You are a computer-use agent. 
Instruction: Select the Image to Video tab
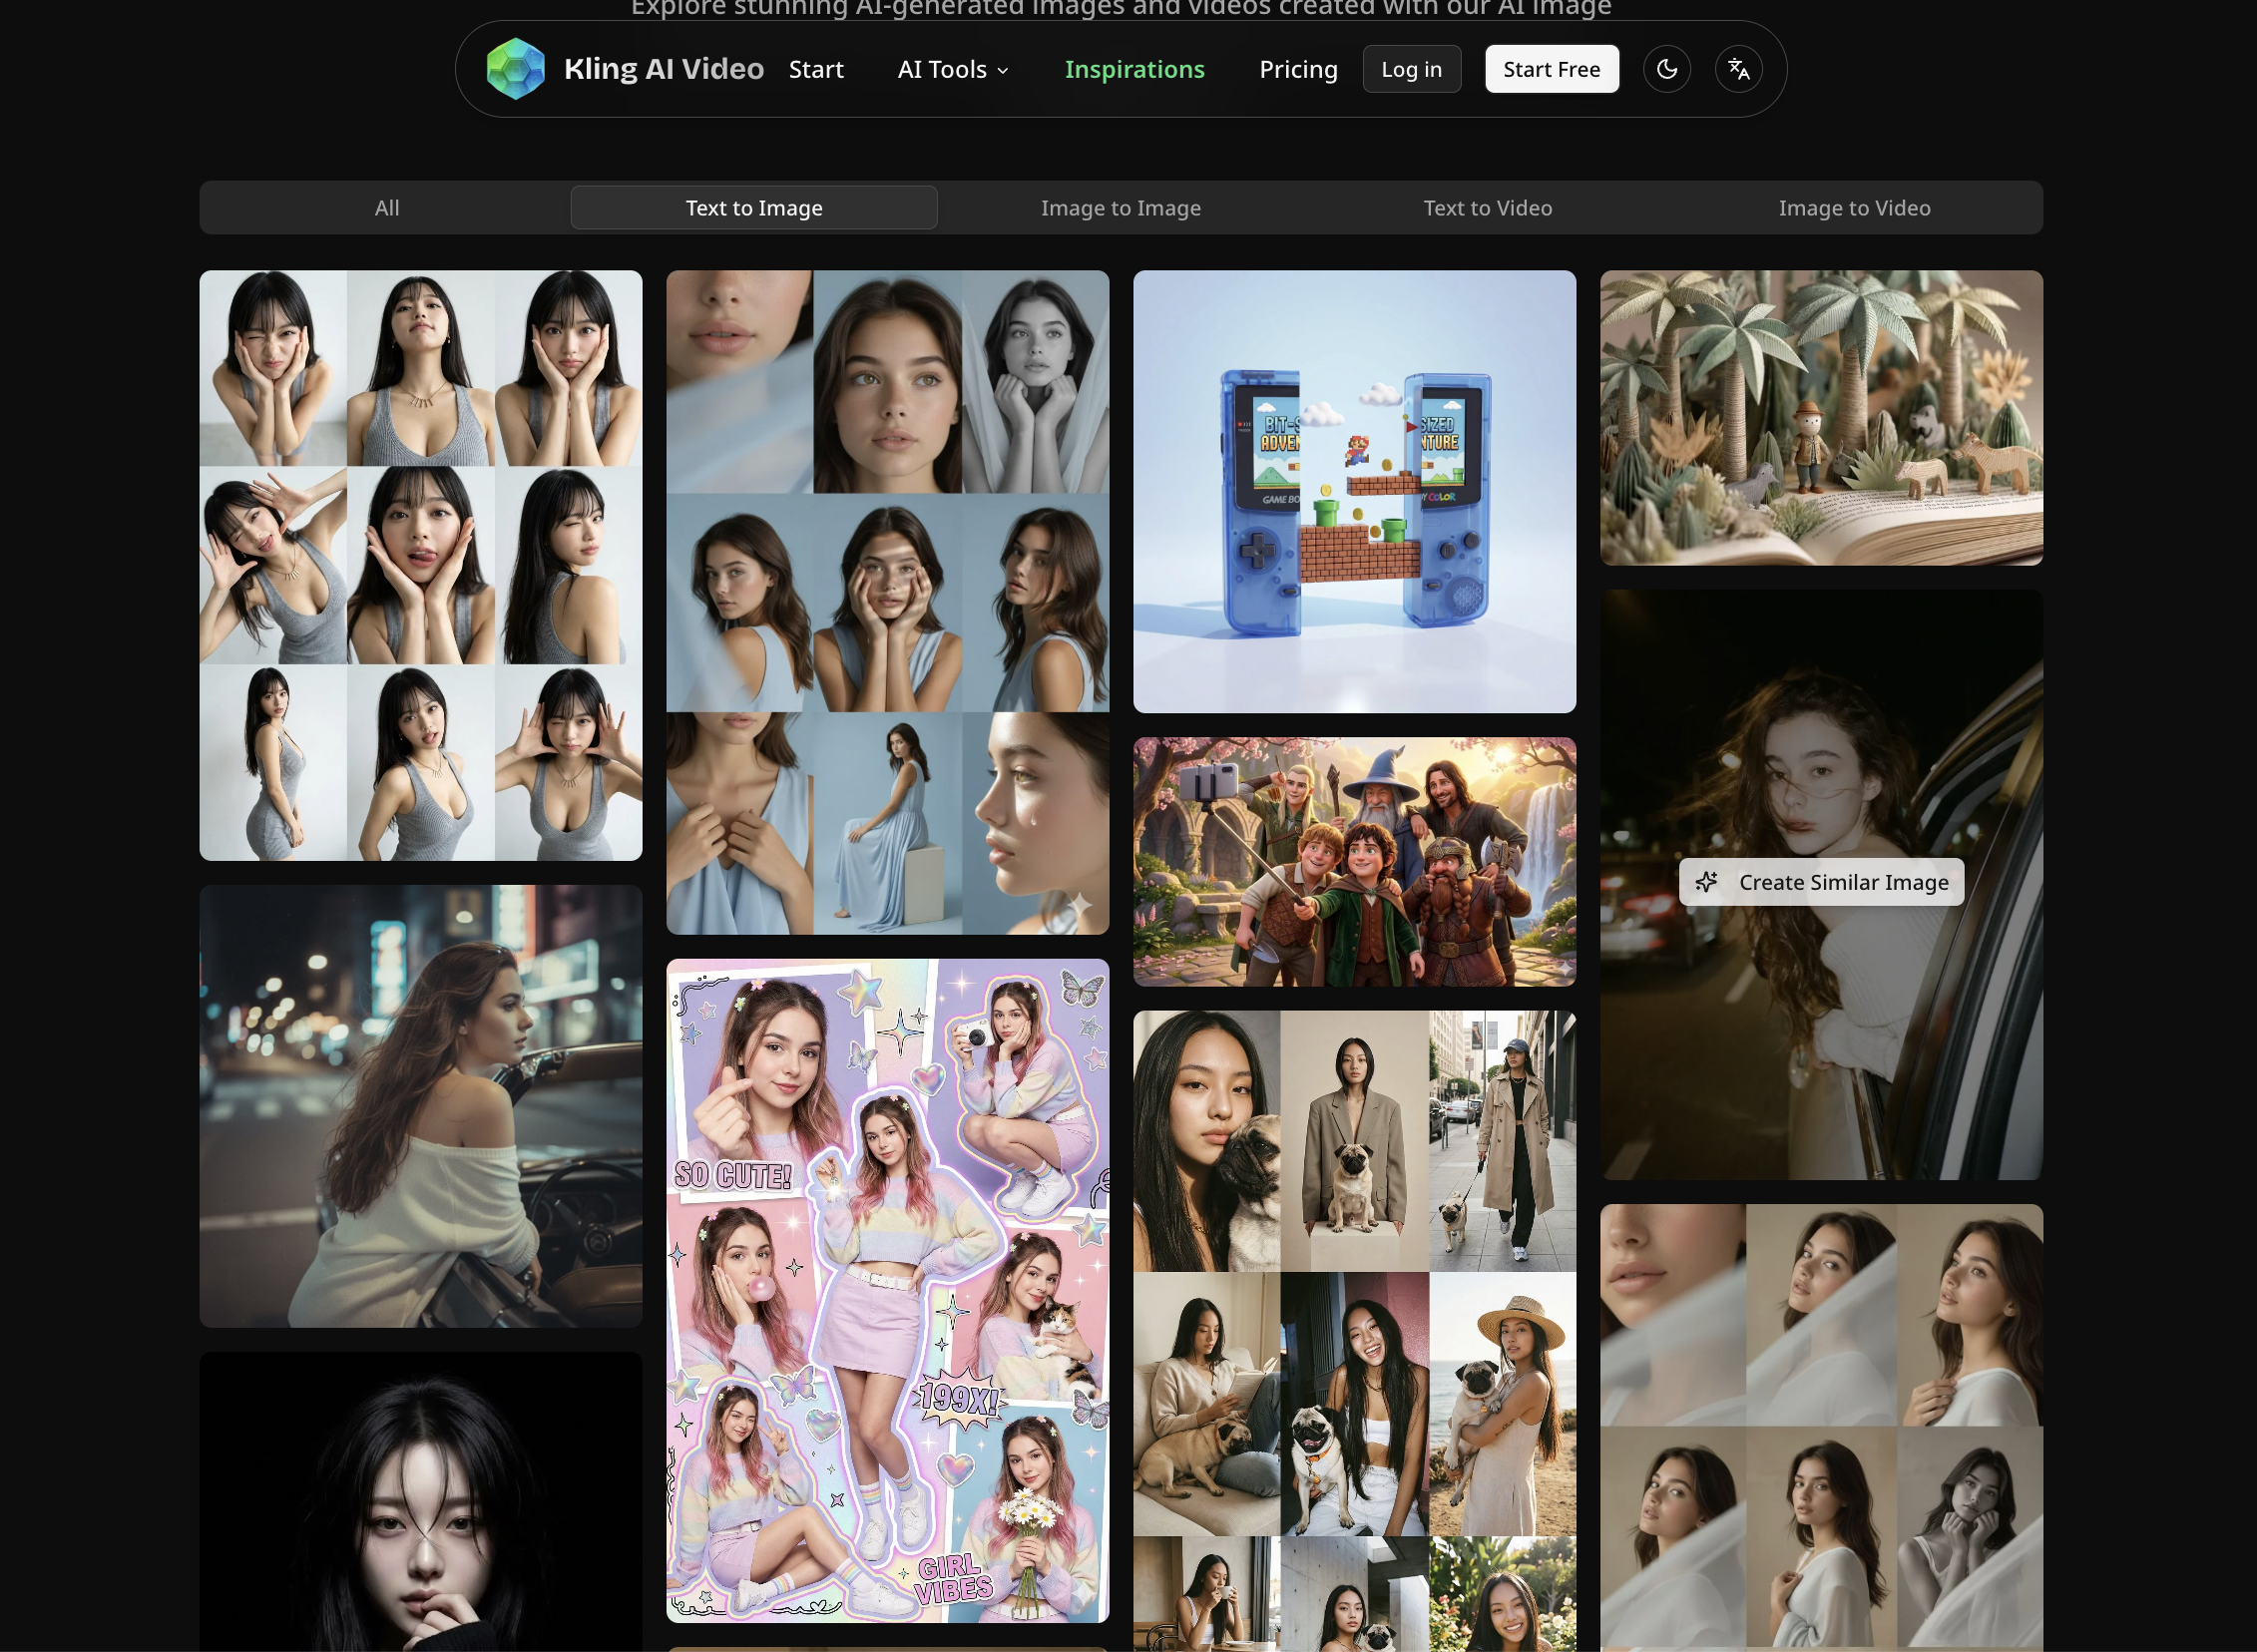pos(1853,208)
